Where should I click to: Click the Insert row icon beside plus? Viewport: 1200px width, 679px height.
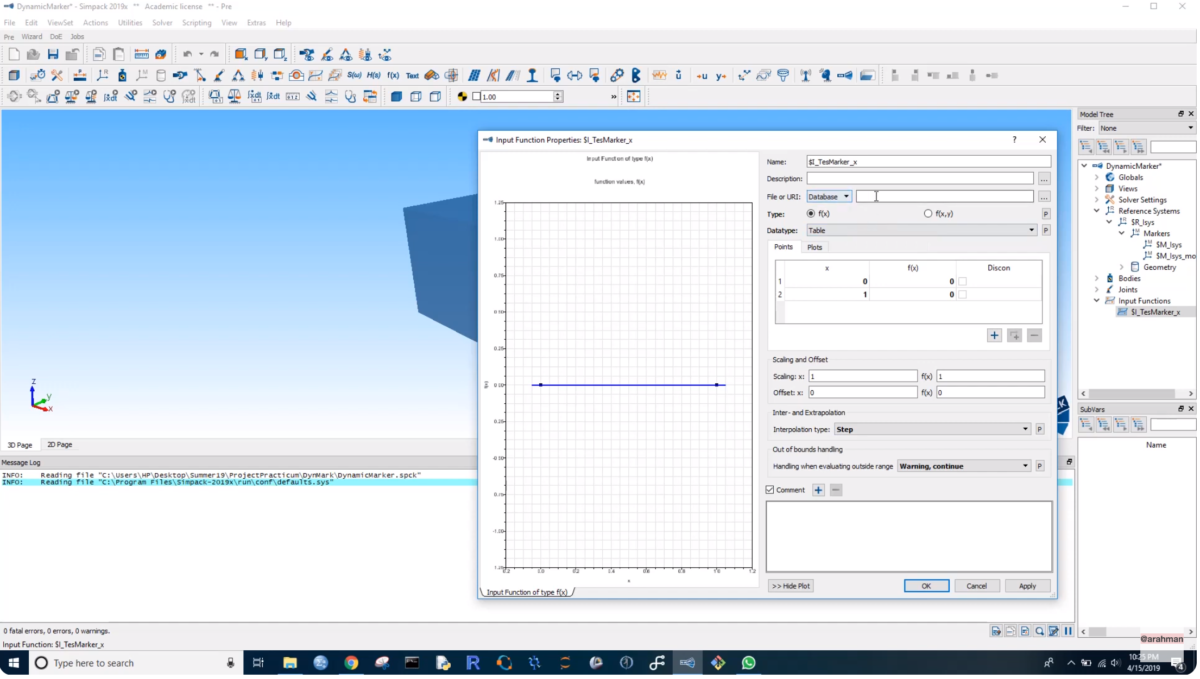point(1014,336)
